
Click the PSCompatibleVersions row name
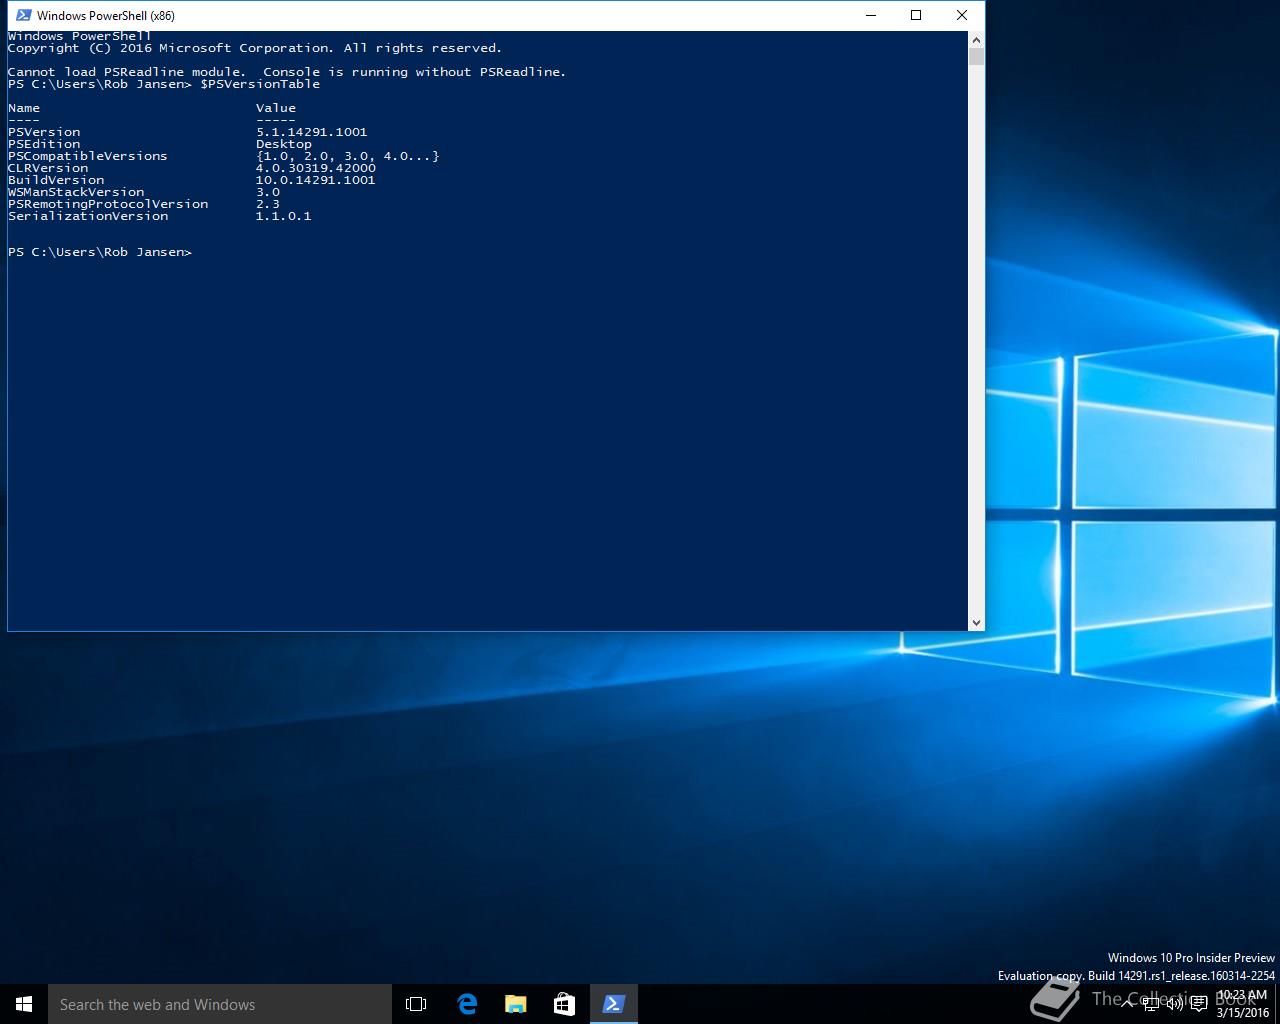coord(88,156)
